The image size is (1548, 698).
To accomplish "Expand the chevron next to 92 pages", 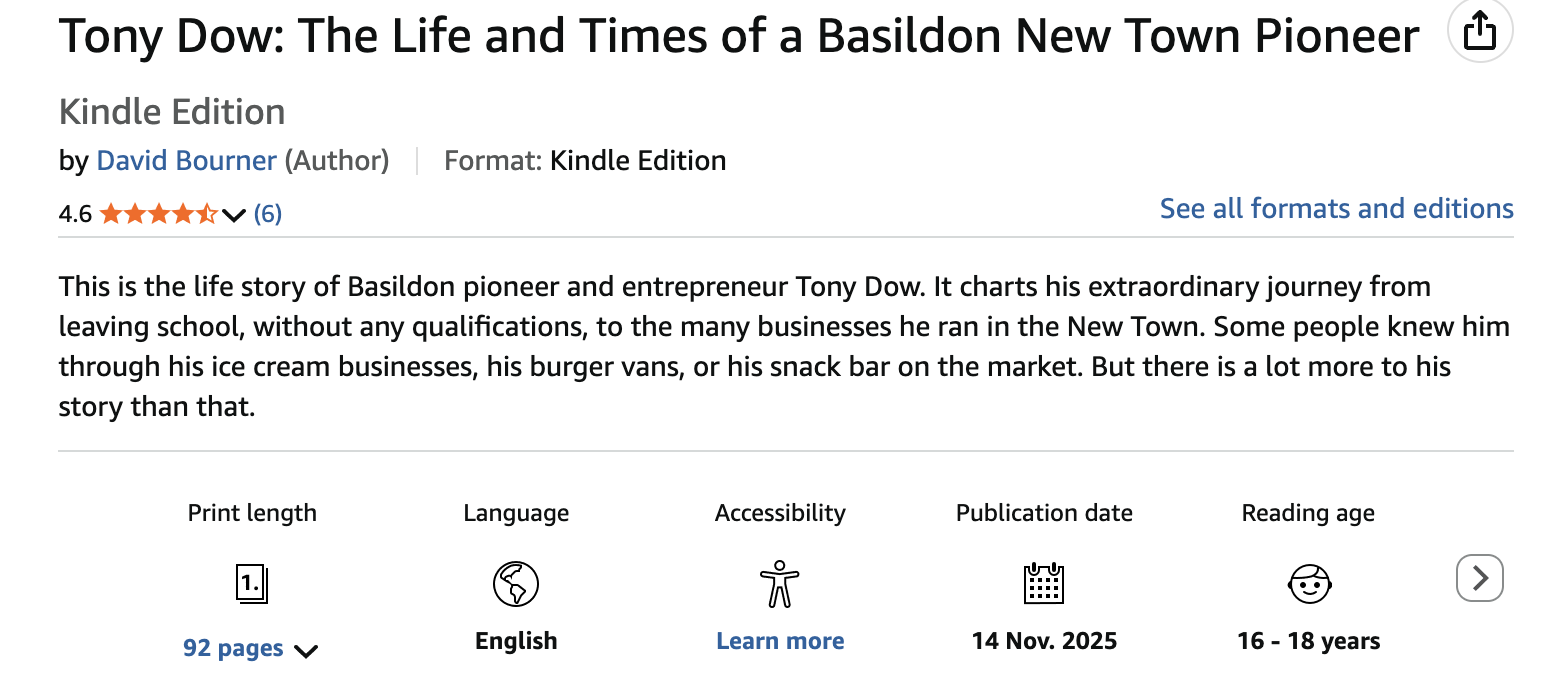I will [x=306, y=651].
